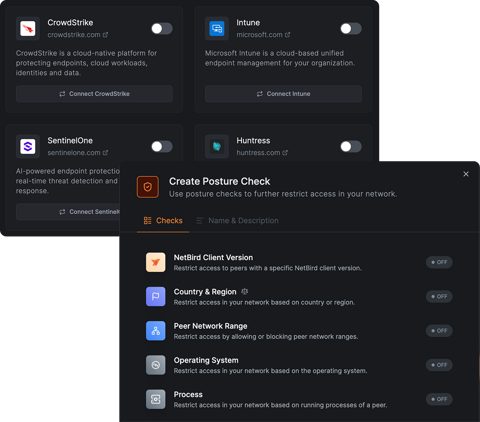Screen dimensions: 480x422
Task: Click external-link icon next to sentinelone.com
Action: (x=106, y=153)
